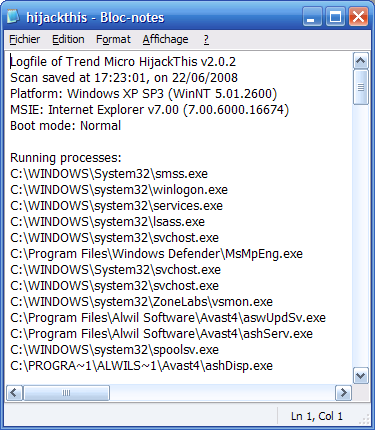Close the hijackthis Bloc-notes window

(358, 16)
